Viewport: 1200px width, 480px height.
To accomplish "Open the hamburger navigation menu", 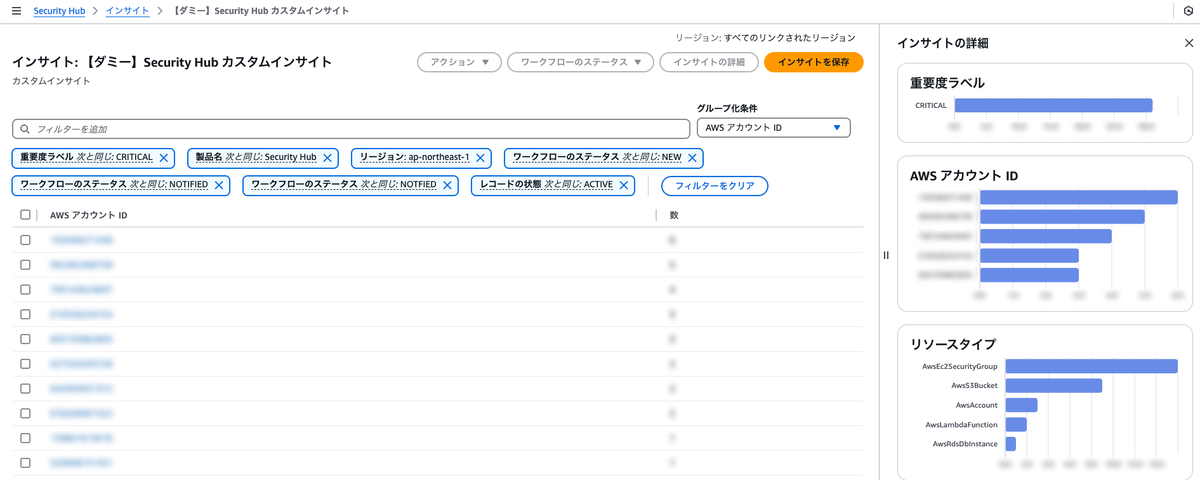I will tap(17, 9).
